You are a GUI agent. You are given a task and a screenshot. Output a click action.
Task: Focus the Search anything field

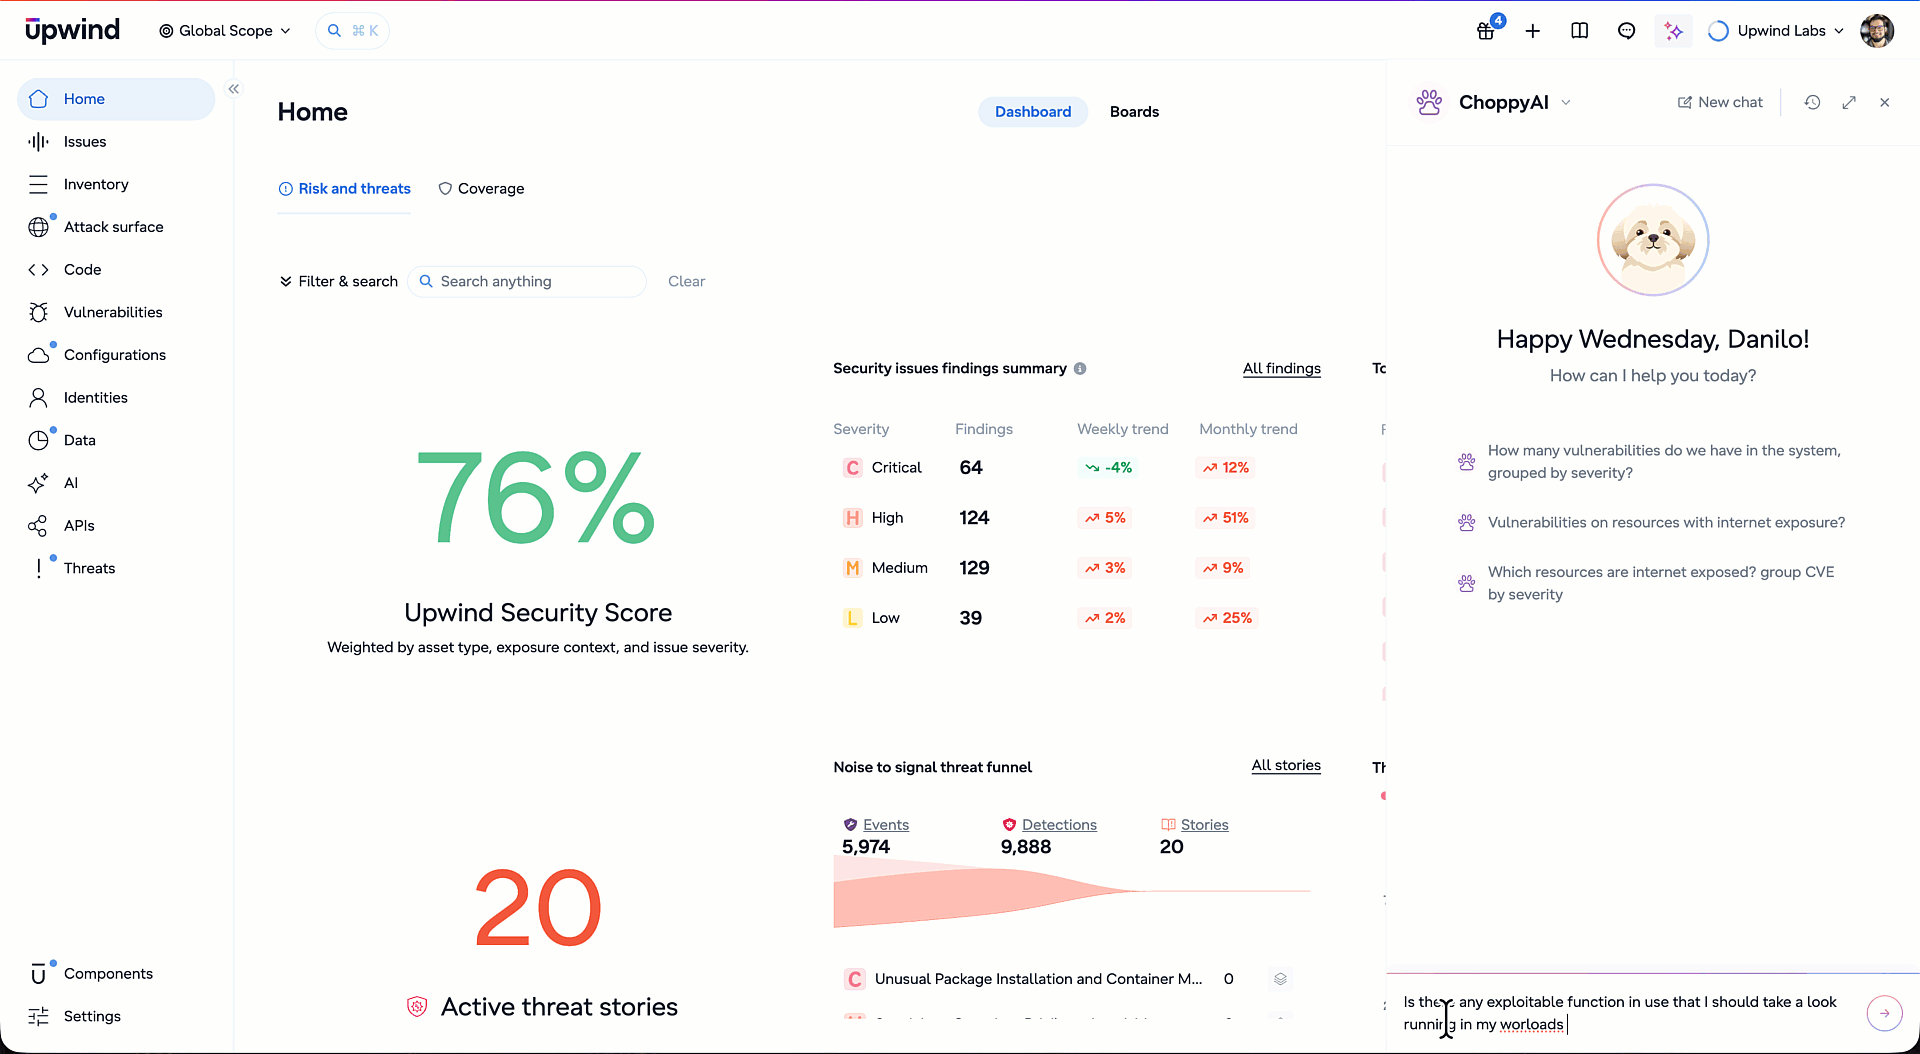527,282
